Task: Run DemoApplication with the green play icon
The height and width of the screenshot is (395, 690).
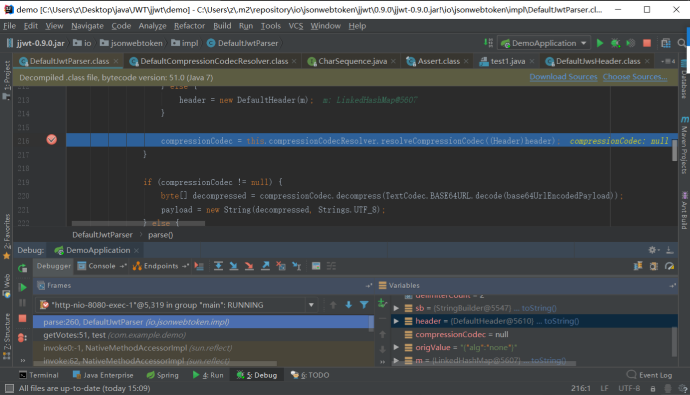Action: (600, 43)
